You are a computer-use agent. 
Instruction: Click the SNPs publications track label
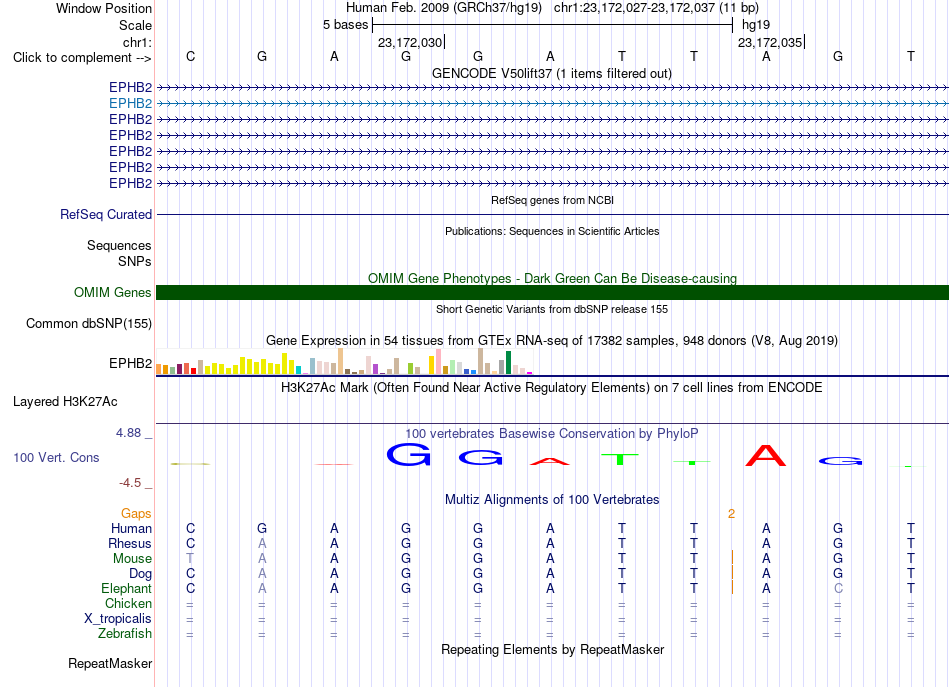pos(135,261)
